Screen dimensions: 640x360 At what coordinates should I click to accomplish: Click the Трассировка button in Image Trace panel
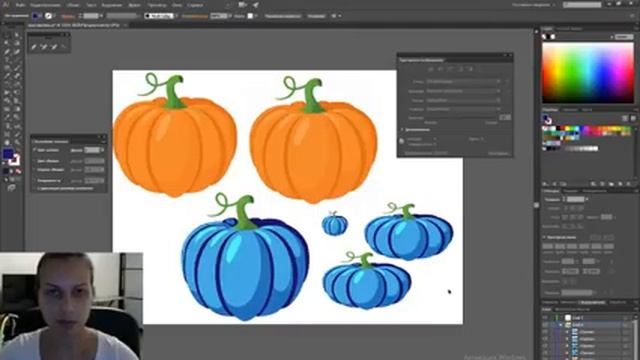499,153
